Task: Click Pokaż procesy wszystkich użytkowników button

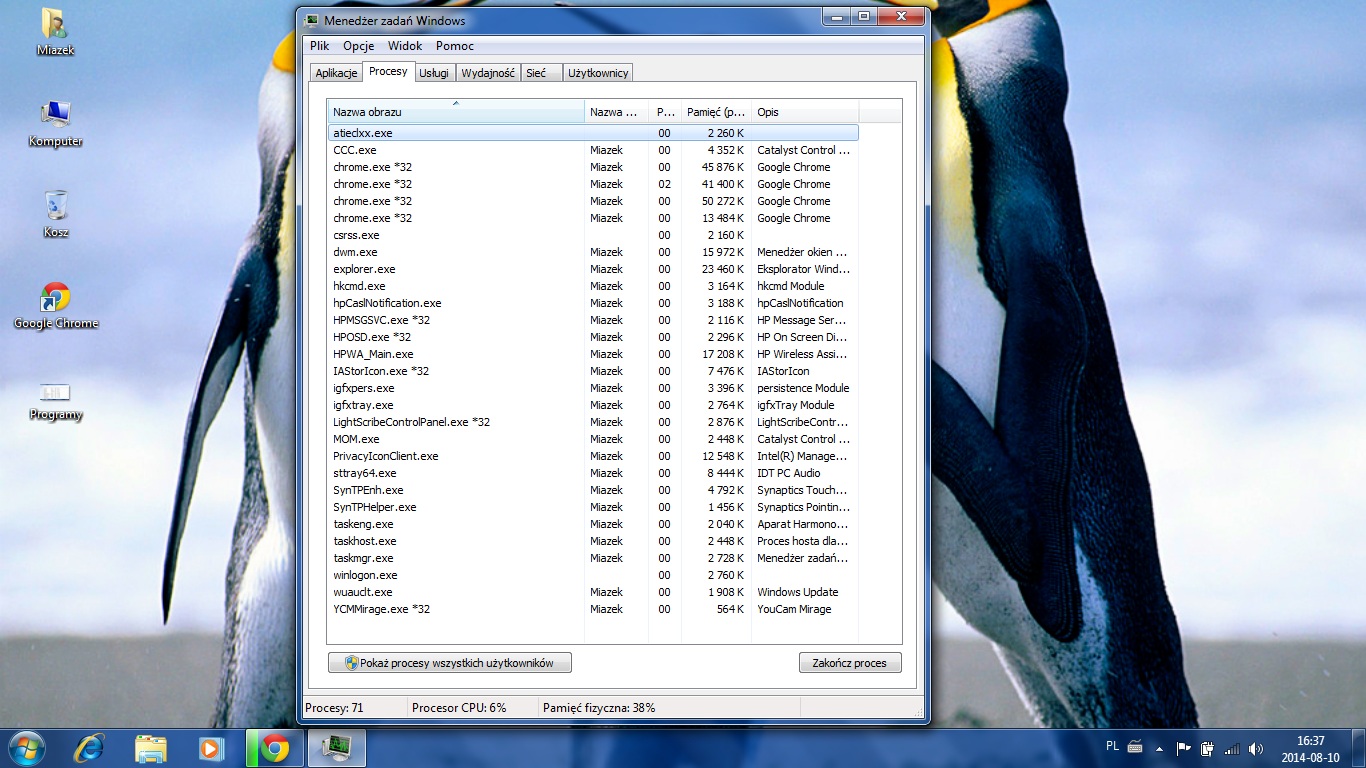Action: (x=450, y=663)
